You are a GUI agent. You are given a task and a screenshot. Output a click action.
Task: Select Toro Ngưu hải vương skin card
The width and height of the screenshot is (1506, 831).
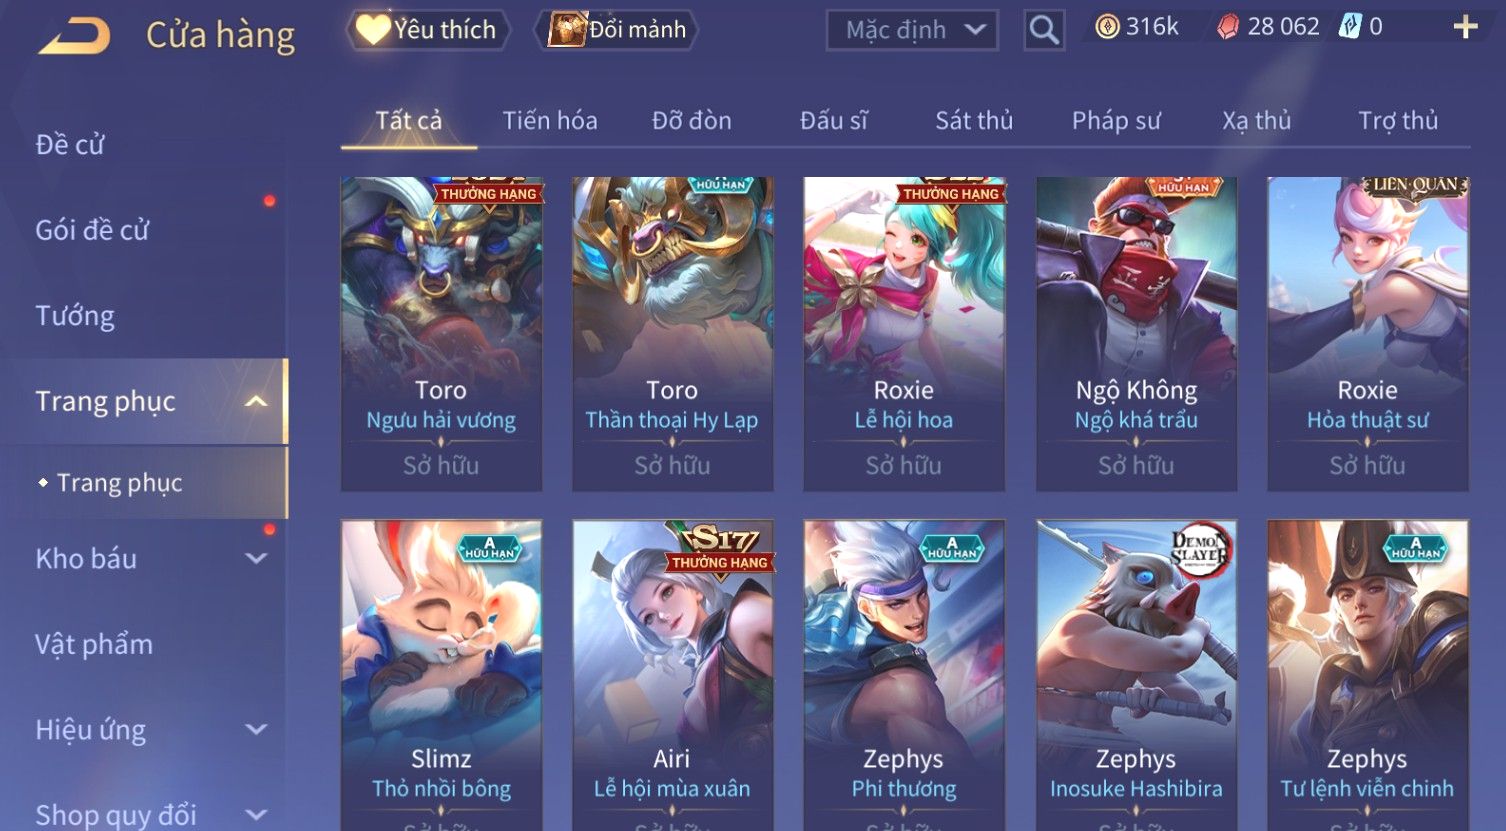pyautogui.click(x=441, y=334)
